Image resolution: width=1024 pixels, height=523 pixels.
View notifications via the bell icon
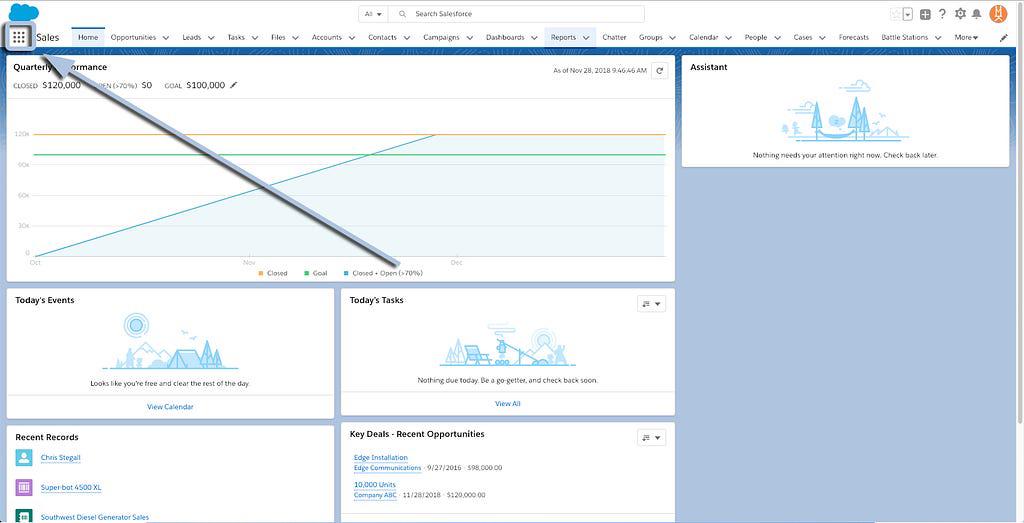click(x=976, y=14)
